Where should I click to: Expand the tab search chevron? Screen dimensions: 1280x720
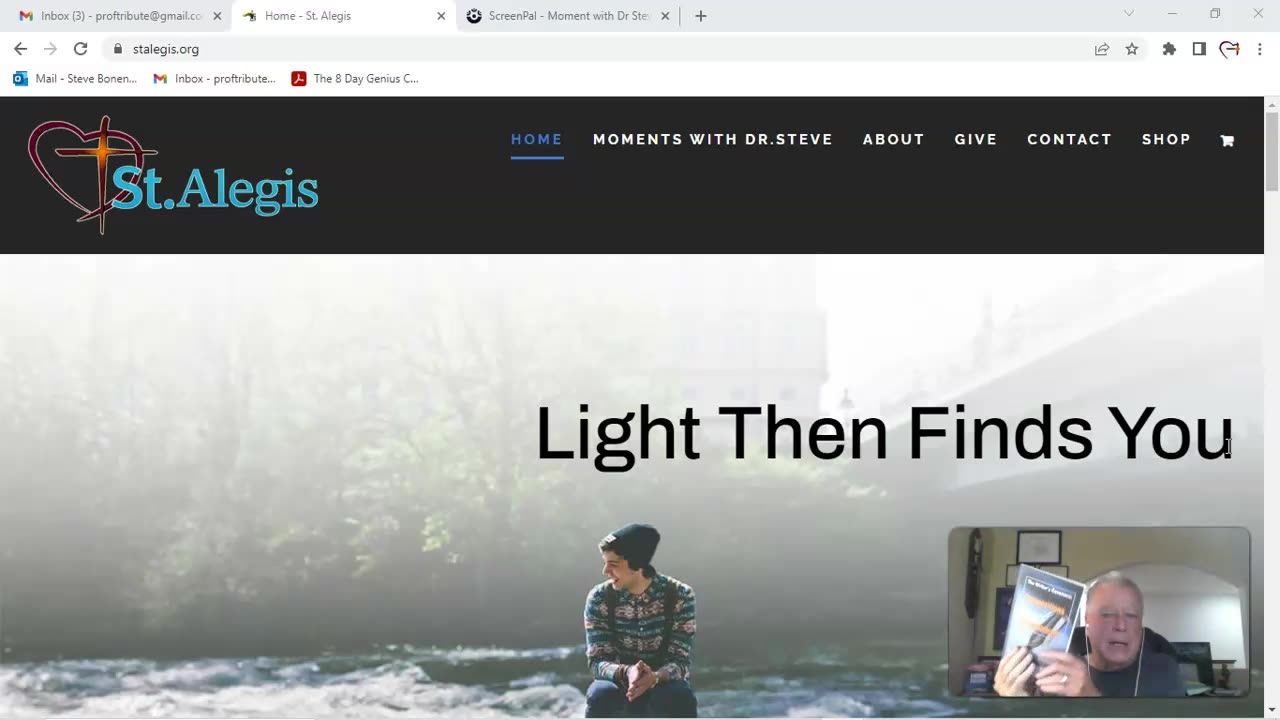point(1129,14)
